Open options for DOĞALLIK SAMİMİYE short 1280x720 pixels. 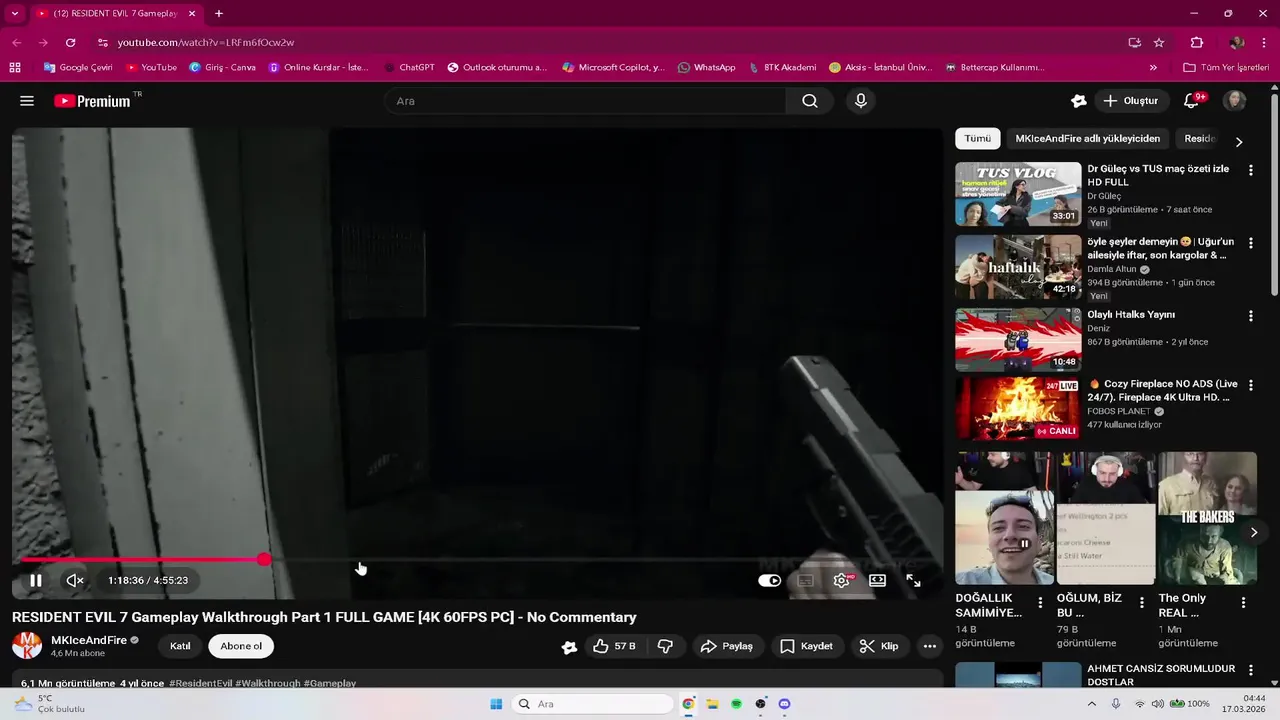pos(1040,603)
